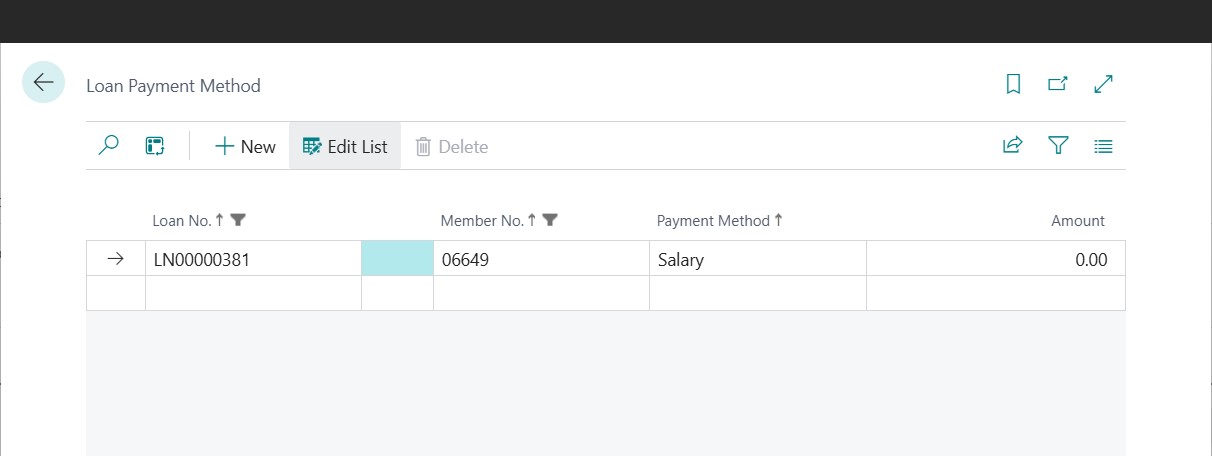Toggle the filter pane funnel icon
Image resolution: width=1212 pixels, height=456 pixels.
pyautogui.click(x=1058, y=146)
